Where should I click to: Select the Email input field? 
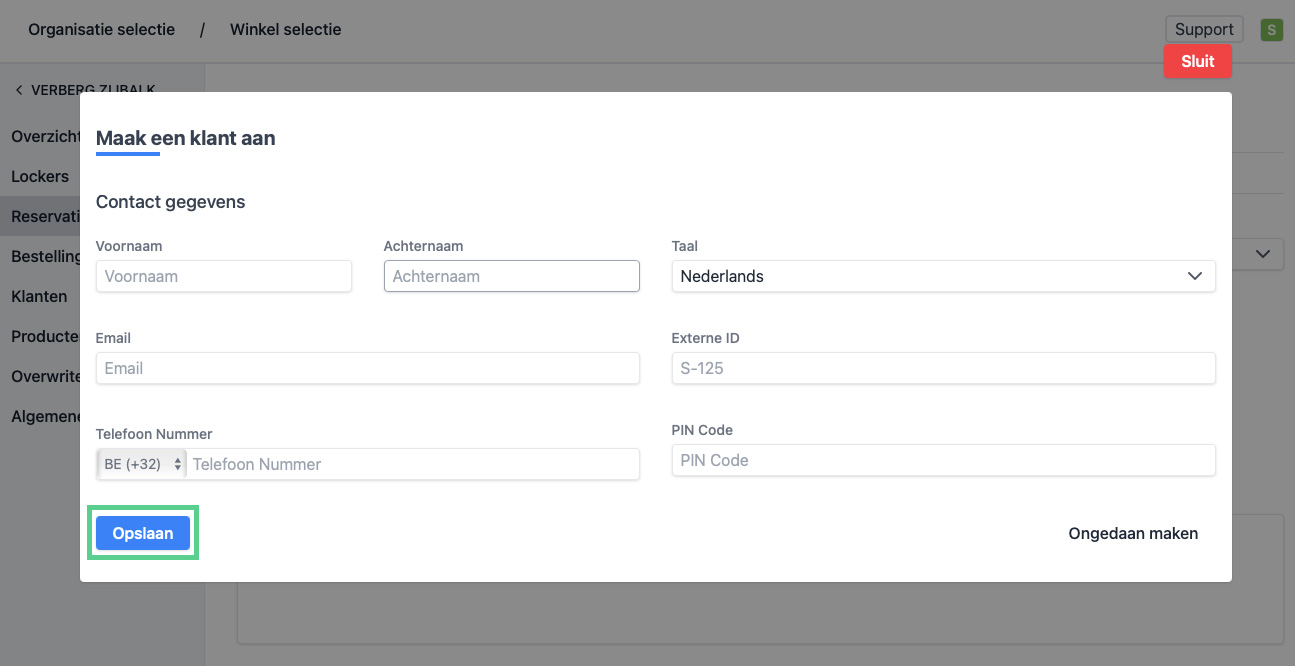pos(367,368)
